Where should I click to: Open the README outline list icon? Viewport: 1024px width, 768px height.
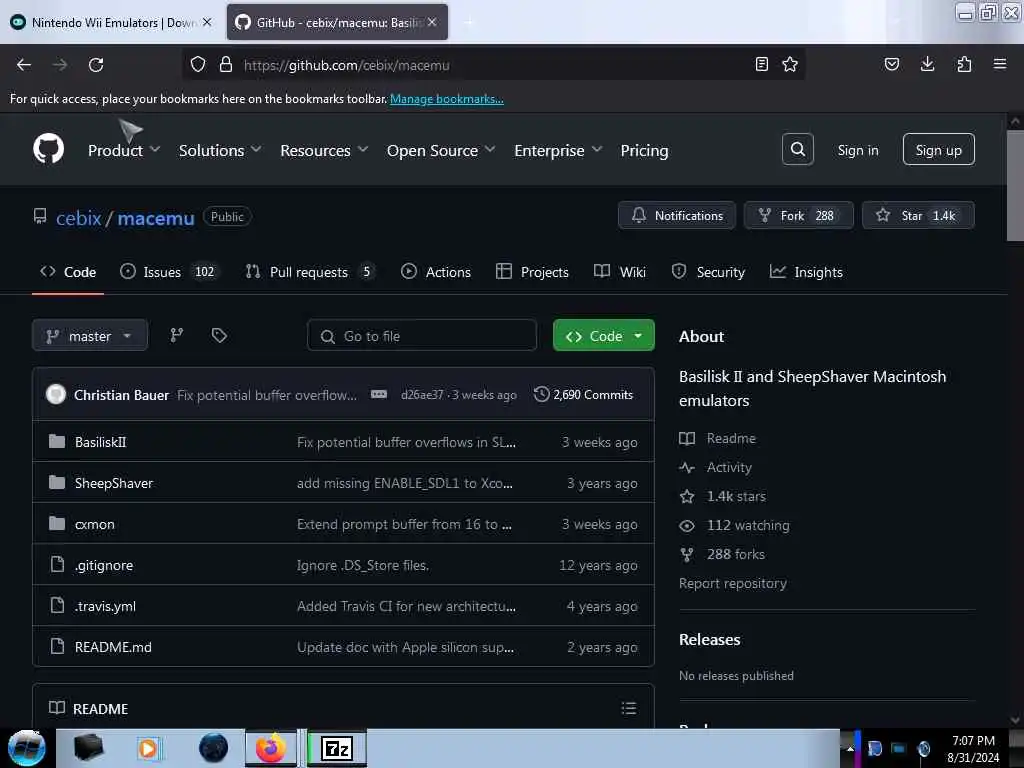628,708
